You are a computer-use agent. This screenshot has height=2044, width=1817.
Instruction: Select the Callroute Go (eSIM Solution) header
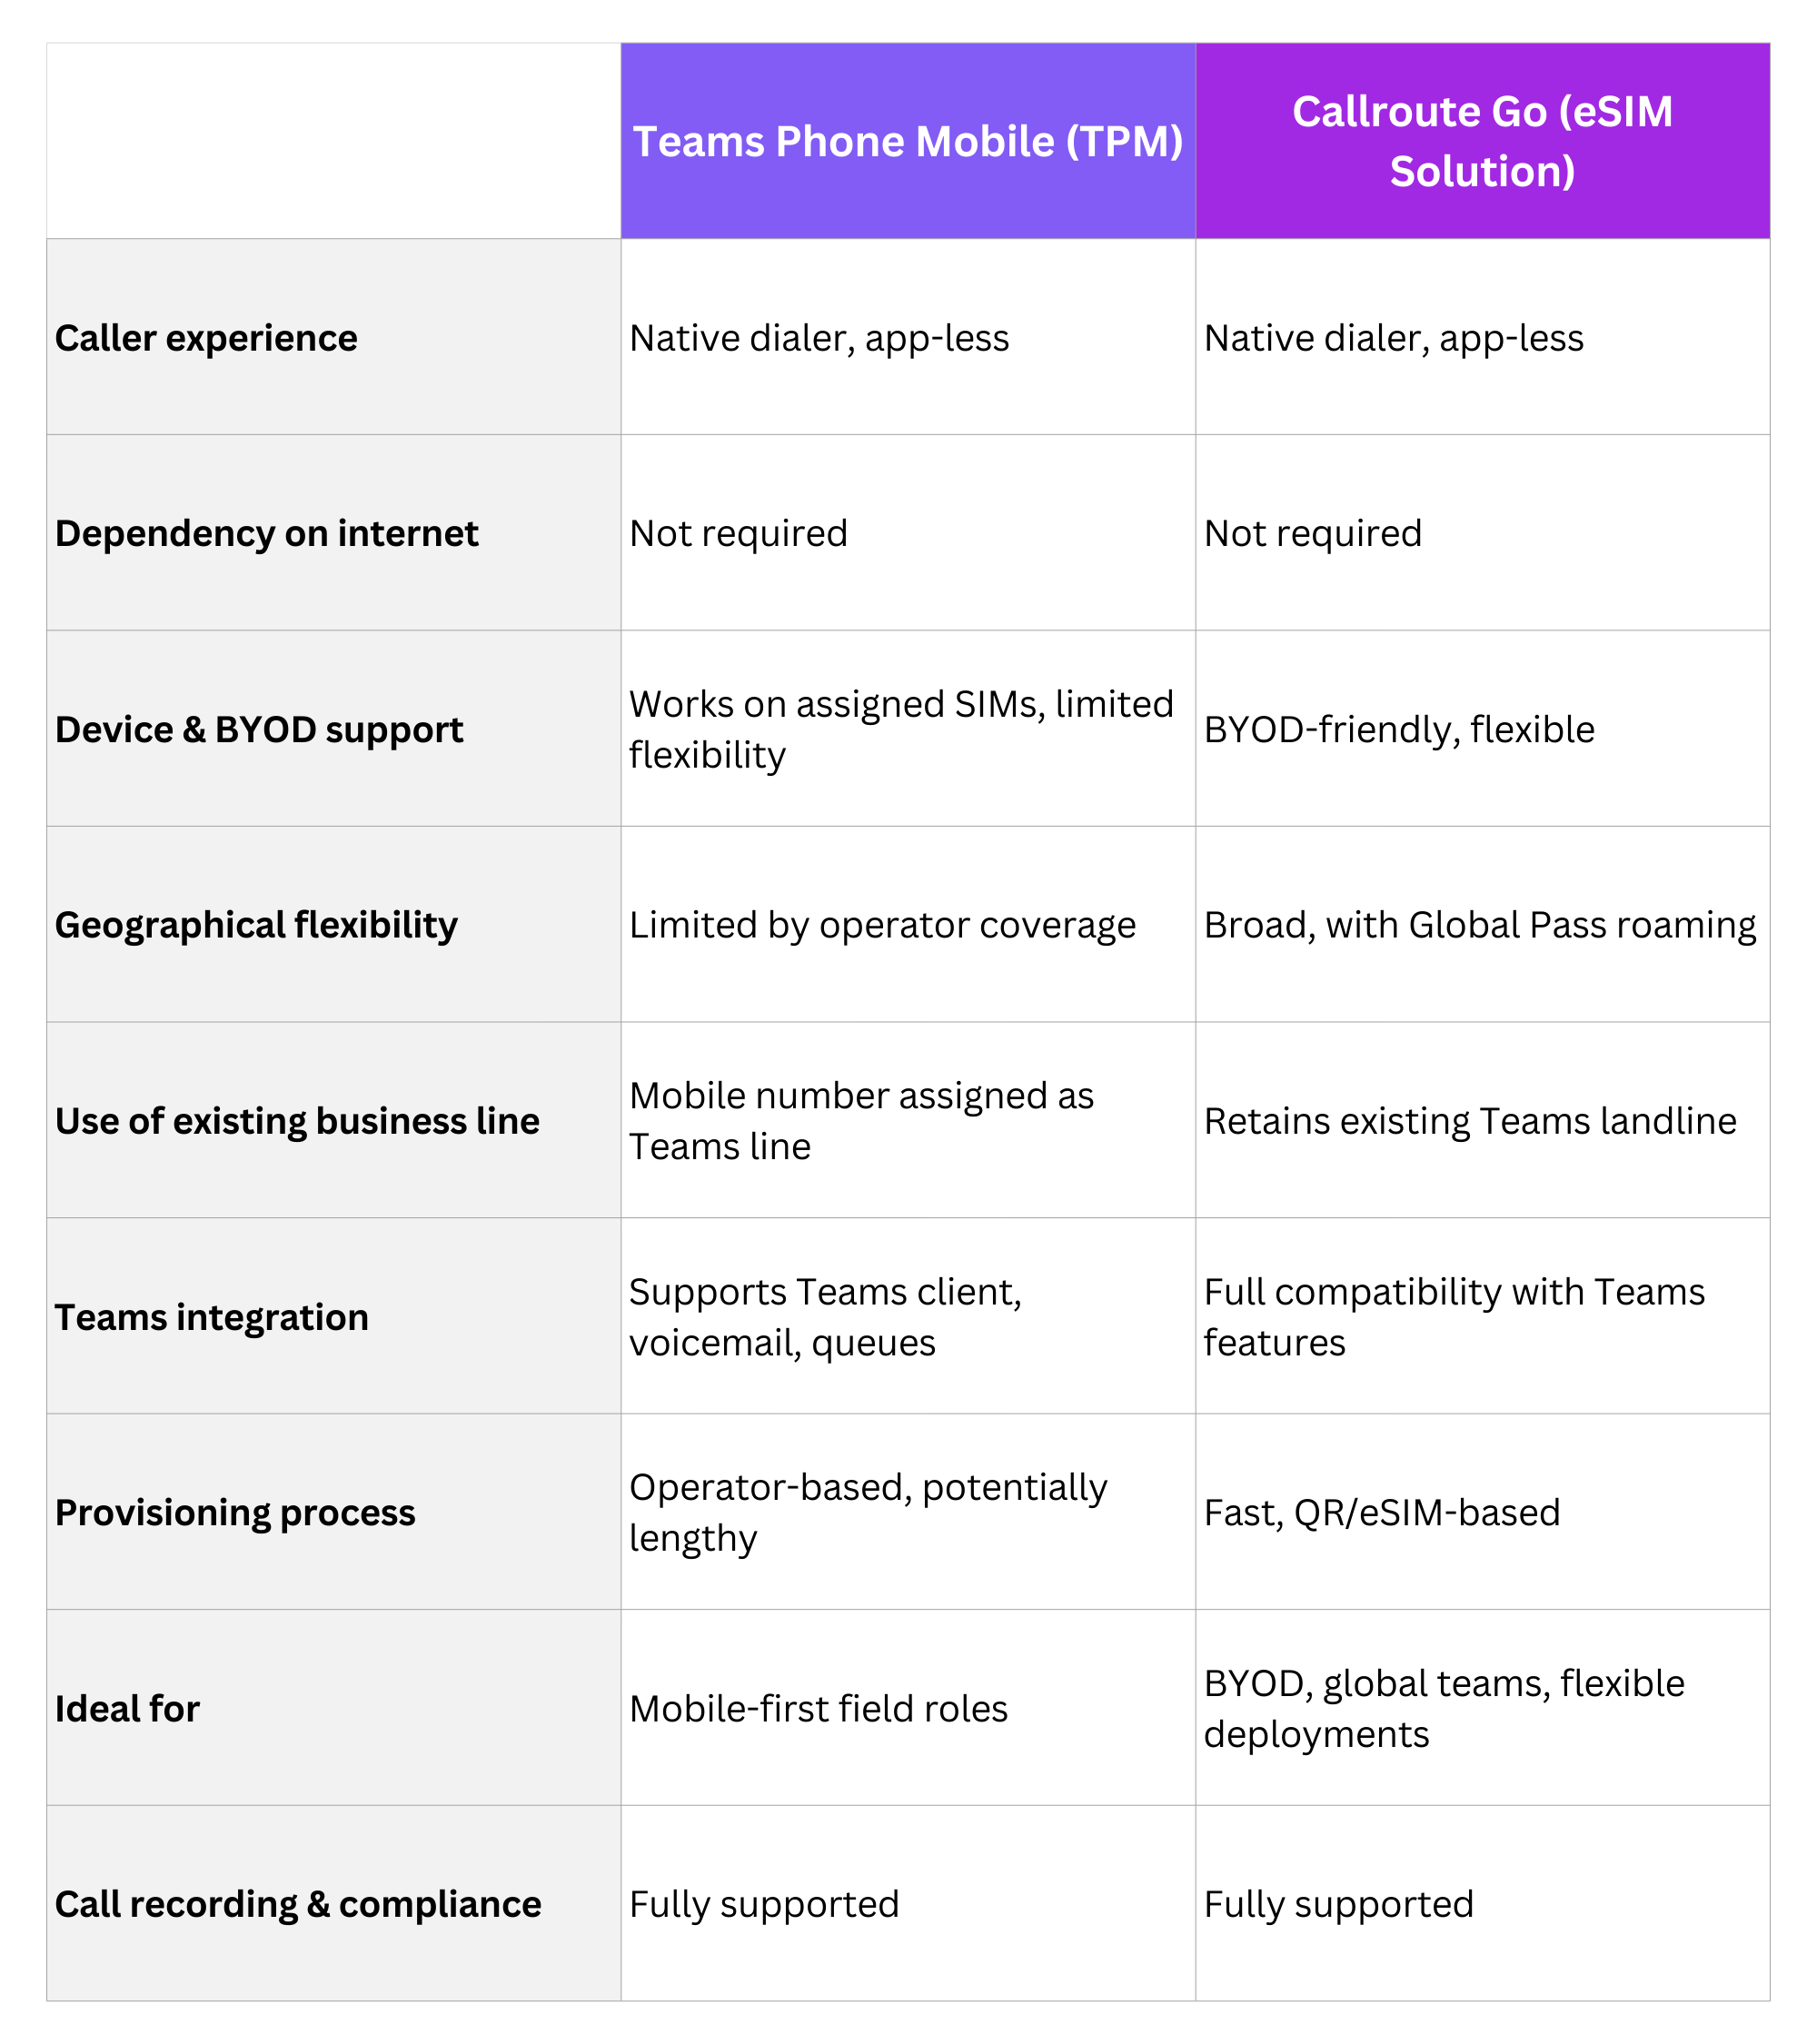click(x=1482, y=141)
